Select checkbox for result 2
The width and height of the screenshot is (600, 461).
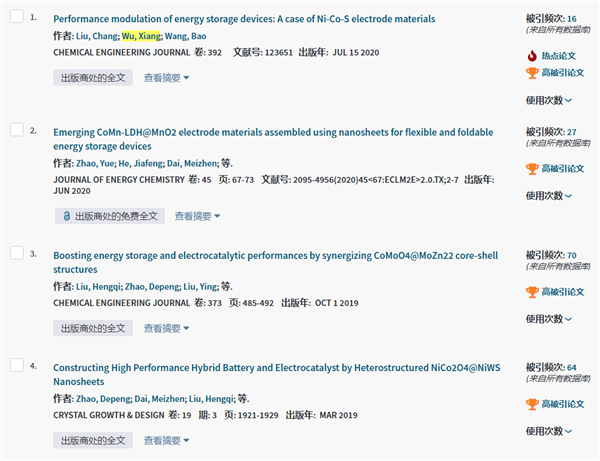tap(16, 131)
